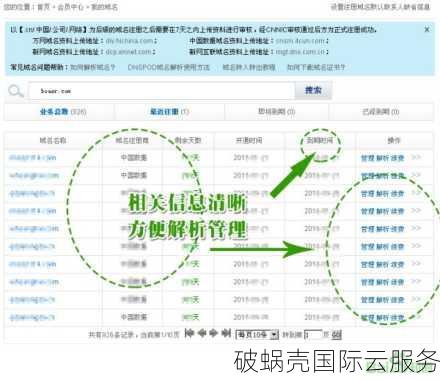440x380 pixels.
Task: Open the 会员中心 breadcrumb link
Action: (x=70, y=7)
